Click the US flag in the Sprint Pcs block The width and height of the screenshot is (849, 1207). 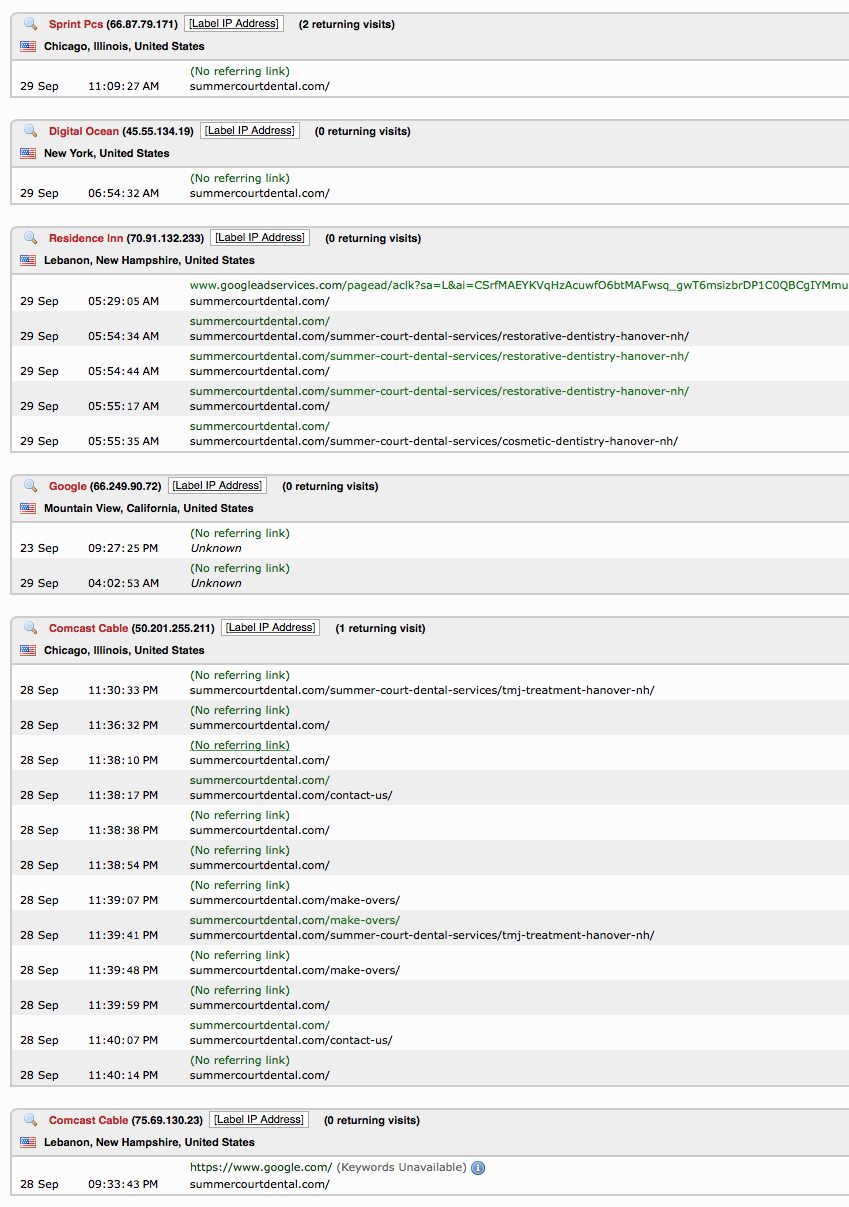point(28,46)
